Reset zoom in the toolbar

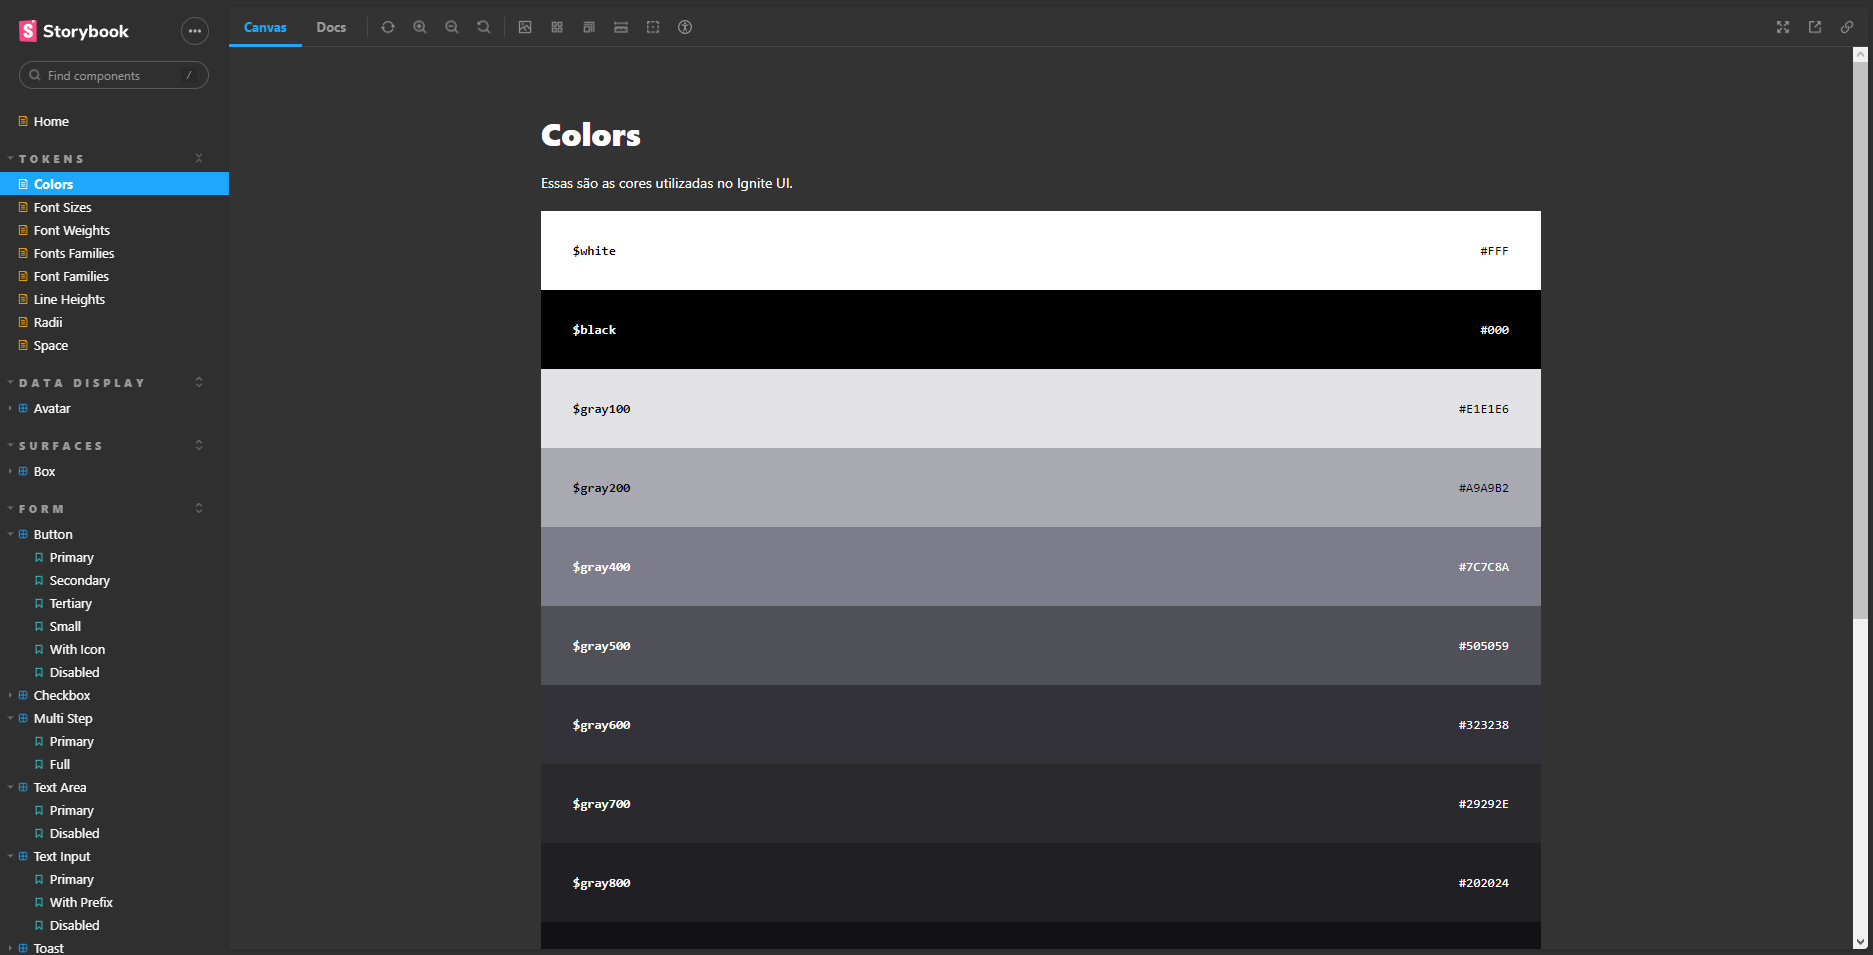click(484, 27)
